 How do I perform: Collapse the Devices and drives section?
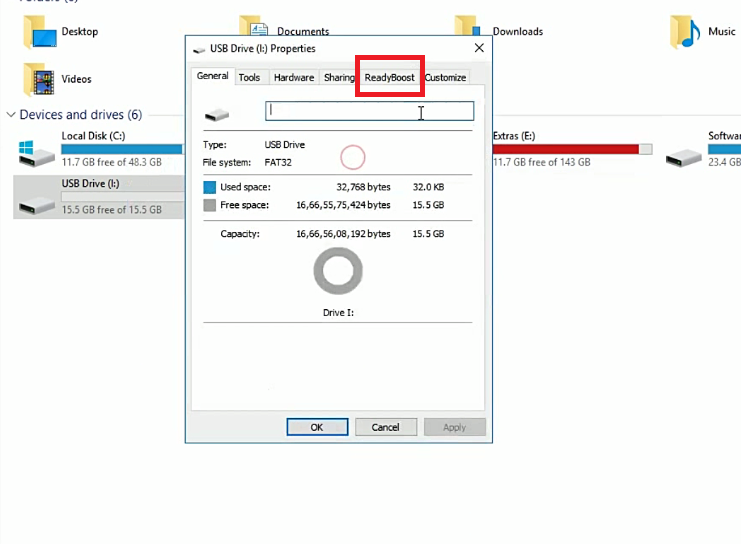tap(11, 114)
